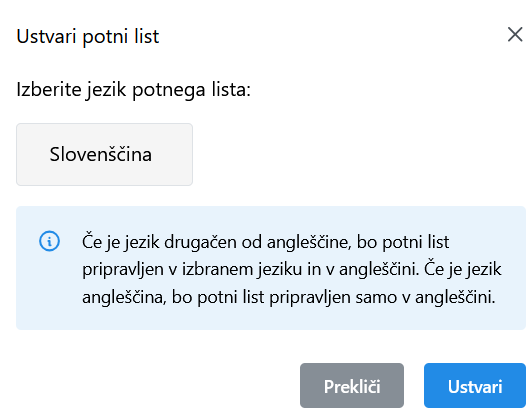Click the blue info circle icon
The height and width of the screenshot is (412, 532).
50,241
